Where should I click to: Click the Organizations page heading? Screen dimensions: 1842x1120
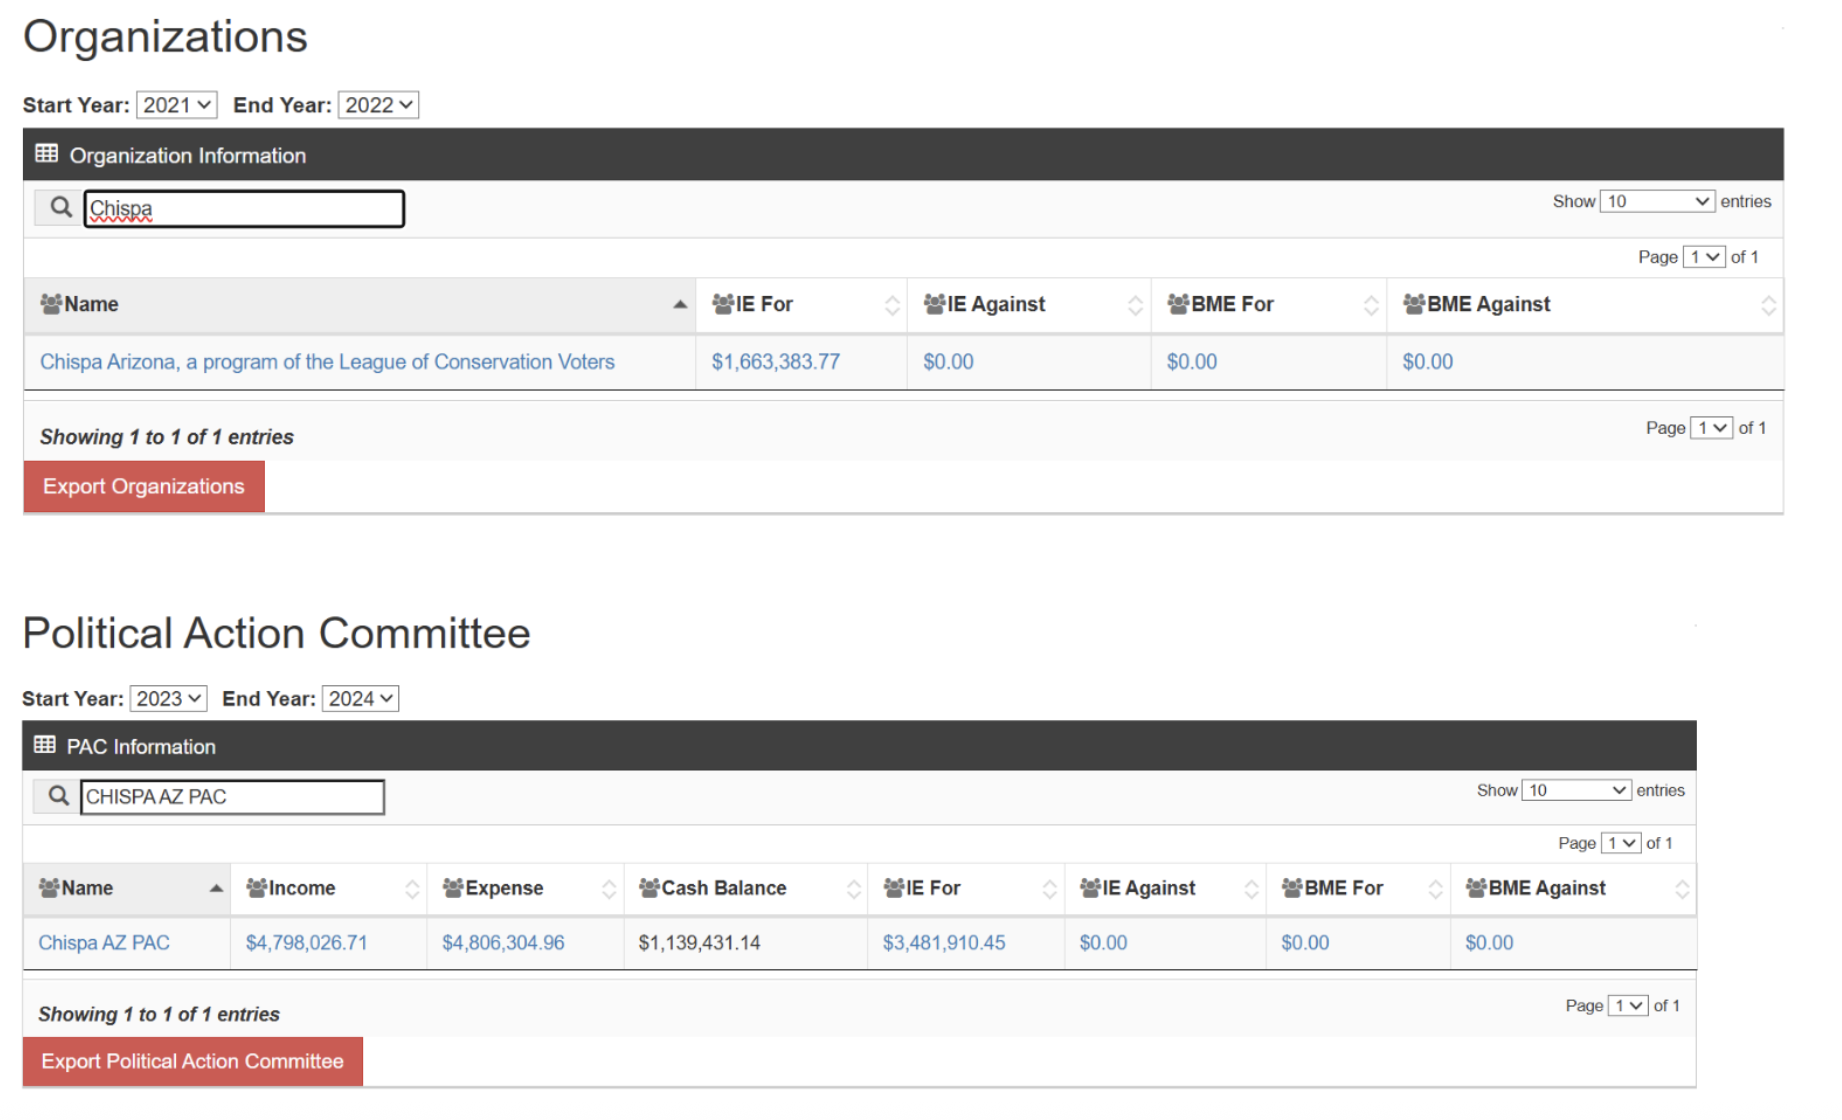coord(166,37)
